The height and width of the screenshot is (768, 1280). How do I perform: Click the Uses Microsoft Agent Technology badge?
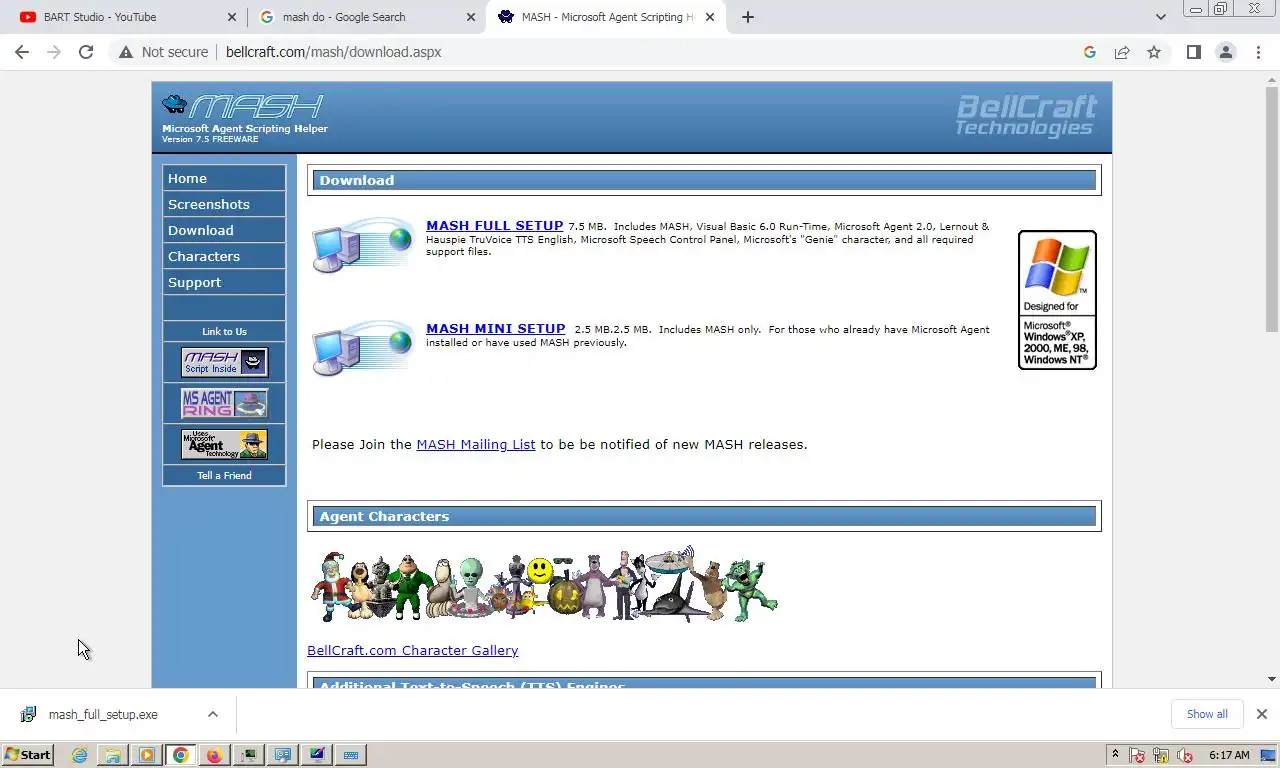(x=224, y=444)
